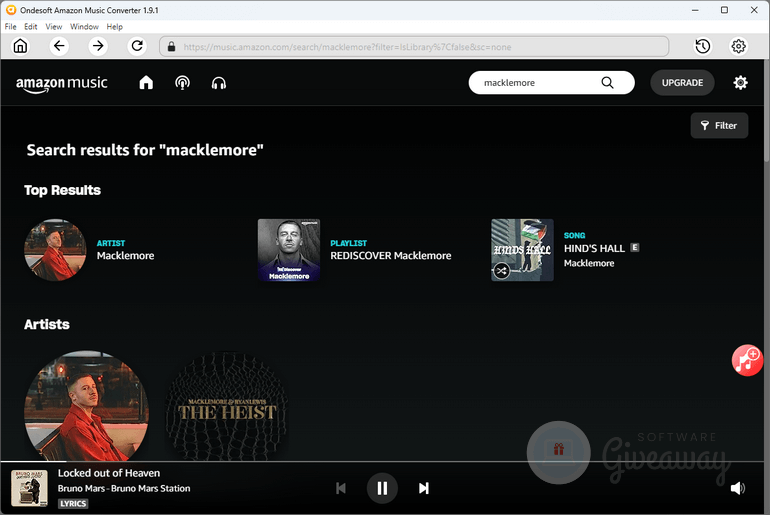Open REDISCOVER Macklemore playlist cover
Screen dimensions: 770x515
click(x=289, y=250)
